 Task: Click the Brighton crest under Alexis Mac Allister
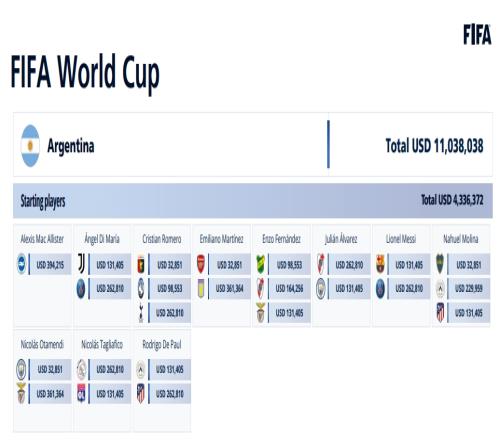point(22,264)
